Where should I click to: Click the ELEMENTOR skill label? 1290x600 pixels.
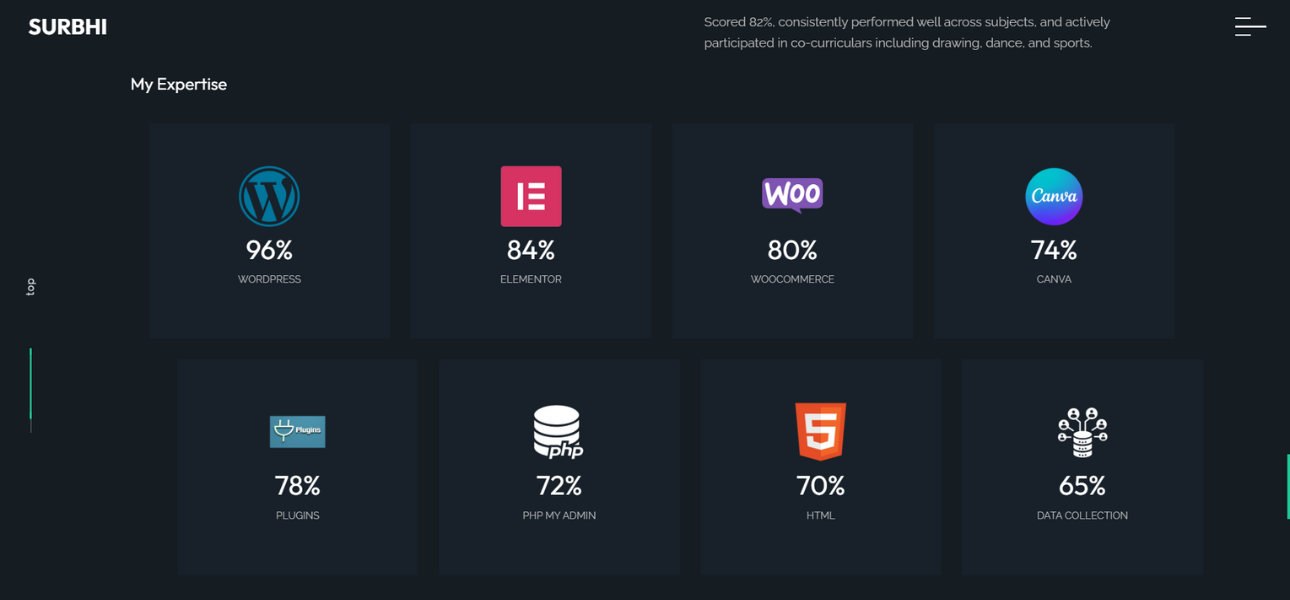[x=531, y=280]
